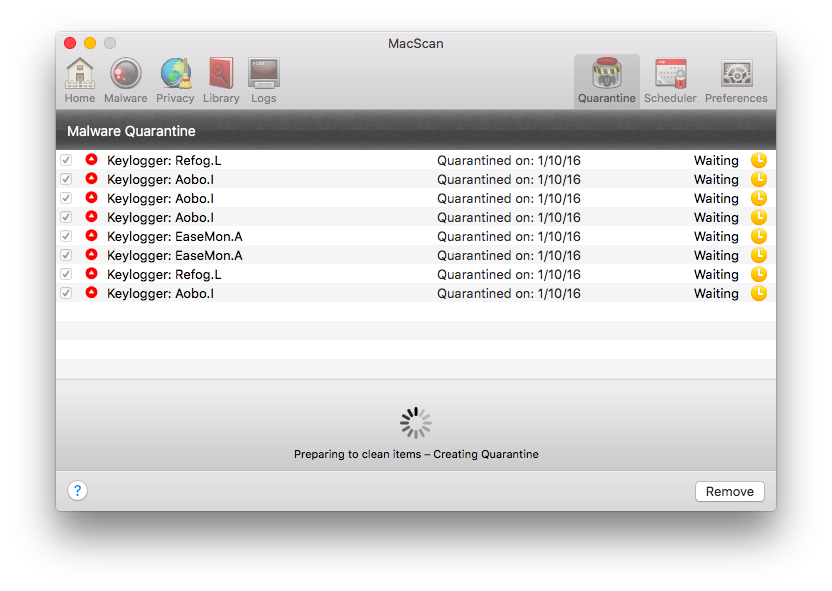Uncheck the third Keylogger: Aobo.I checkbox
The image size is (832, 591).
[66, 217]
